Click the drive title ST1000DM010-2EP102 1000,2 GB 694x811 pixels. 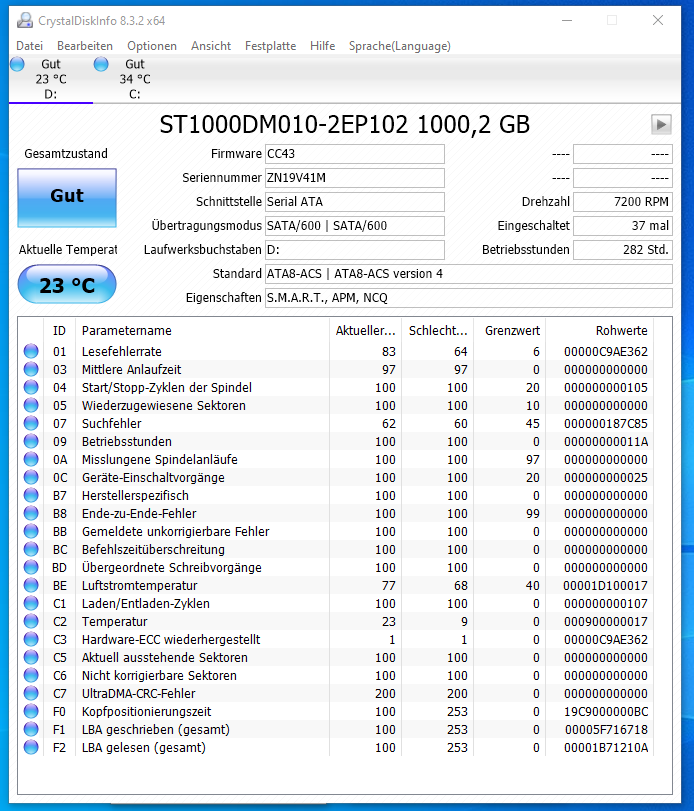click(344, 125)
